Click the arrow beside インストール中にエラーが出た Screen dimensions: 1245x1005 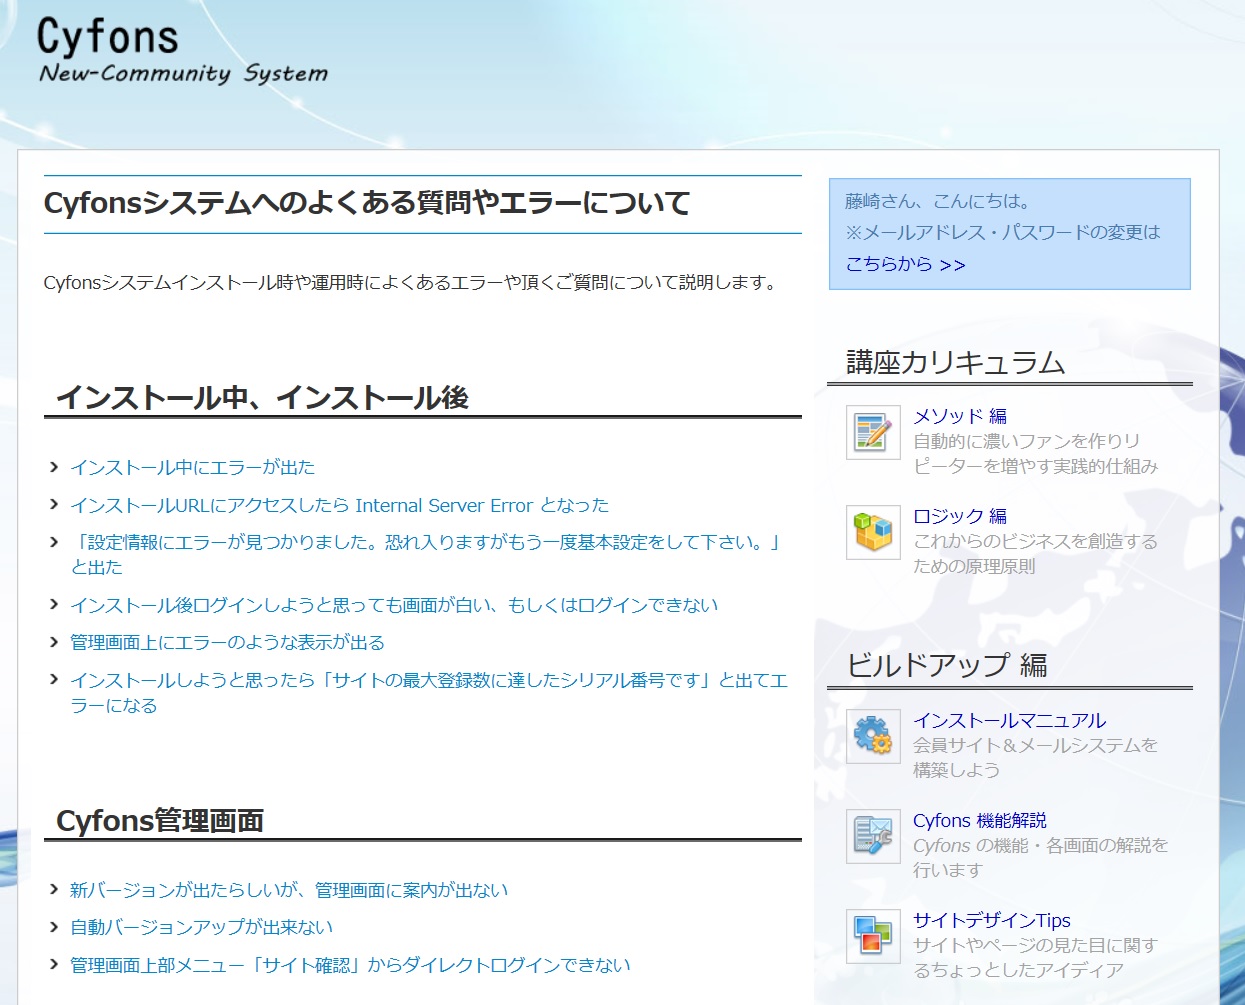coord(53,466)
